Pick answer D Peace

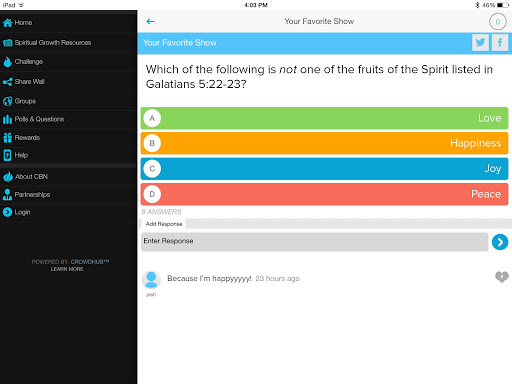(x=324, y=194)
